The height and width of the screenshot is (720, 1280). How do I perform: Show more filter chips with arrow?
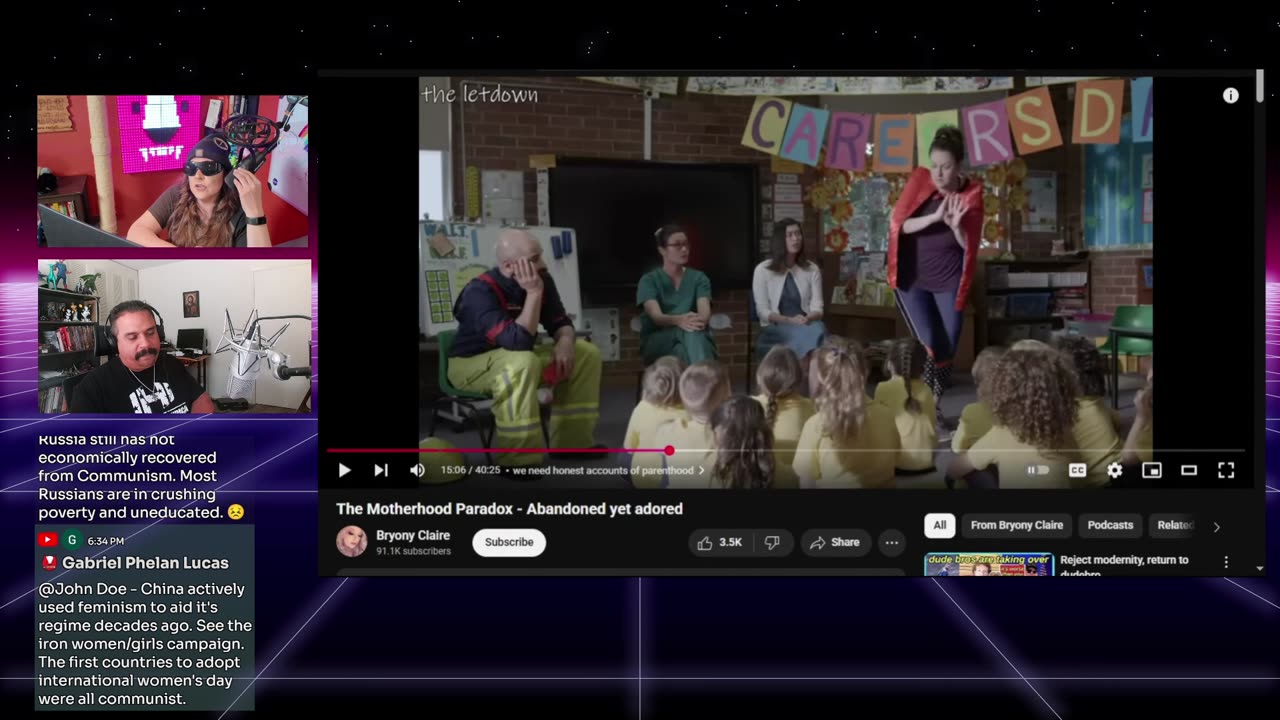(1216, 526)
